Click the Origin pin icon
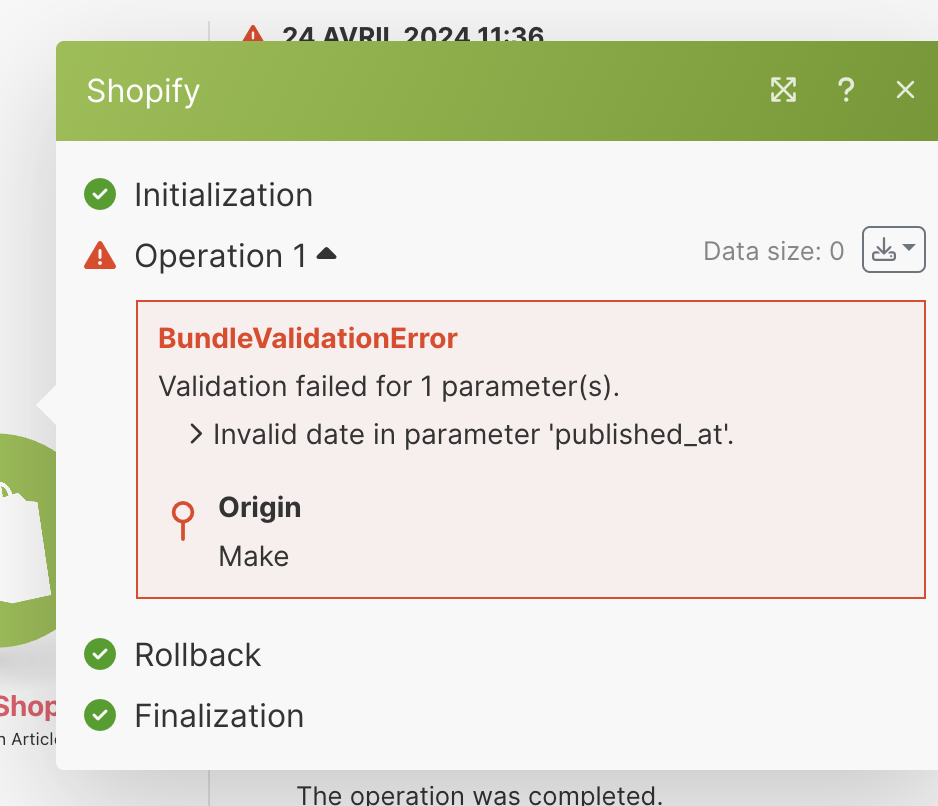Viewport: 938px width, 806px height. [x=183, y=520]
